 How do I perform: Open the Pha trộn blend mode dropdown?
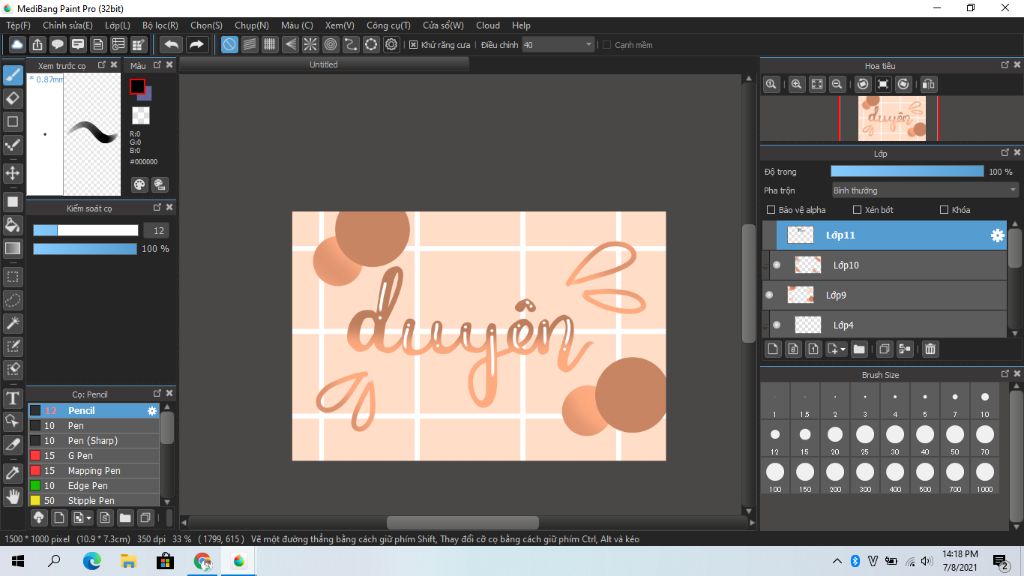[924, 191]
